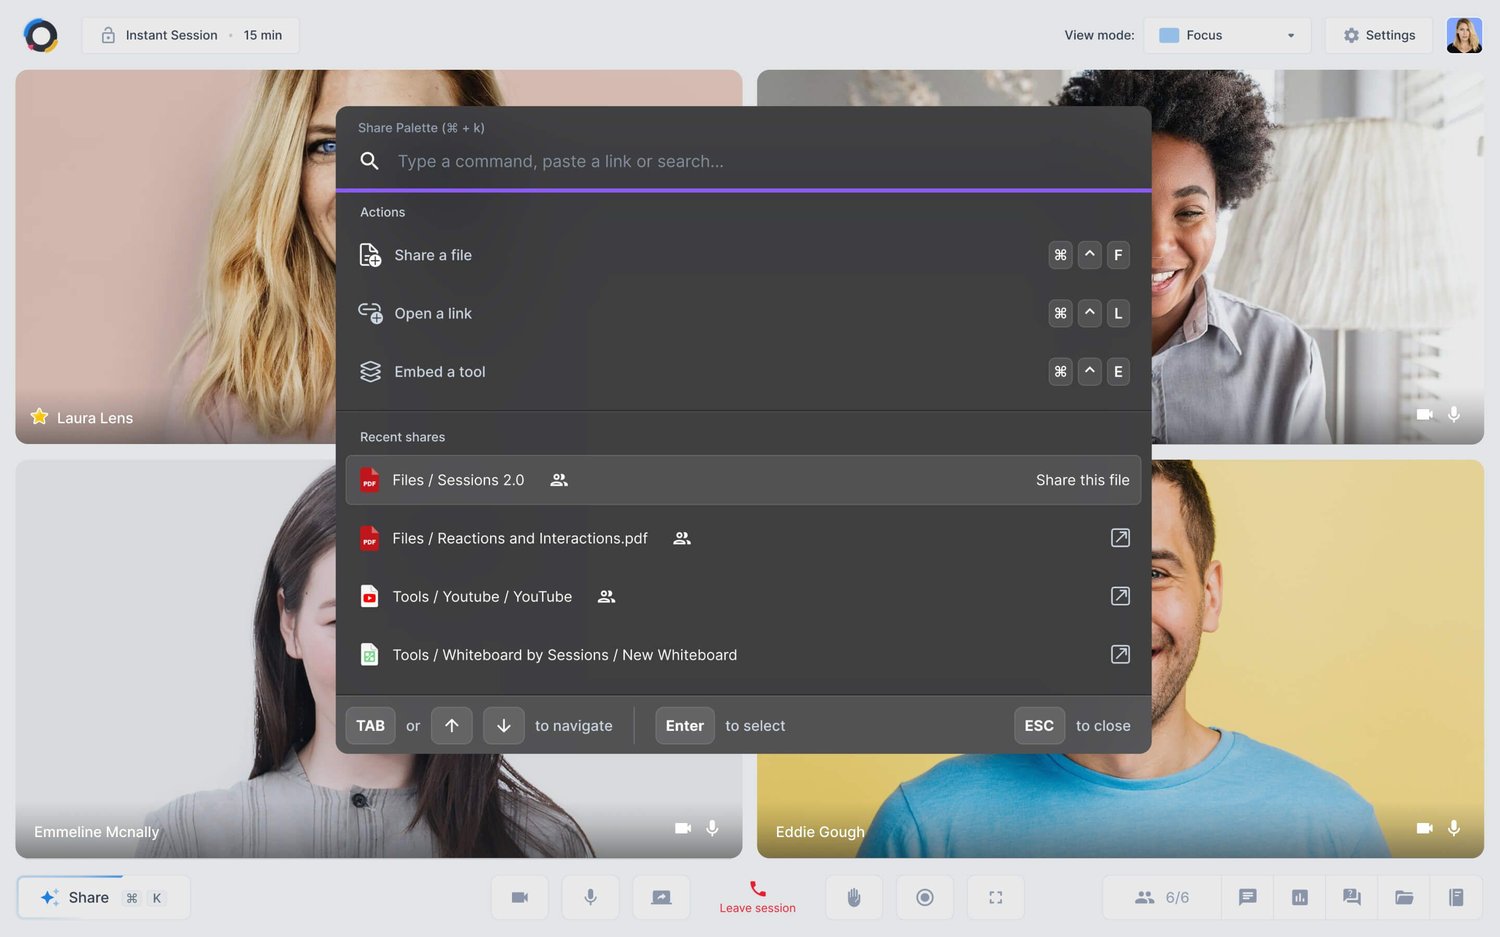The image size is (1500, 937).
Task: Toggle screen sharing in bottom toolbar
Action: click(661, 897)
